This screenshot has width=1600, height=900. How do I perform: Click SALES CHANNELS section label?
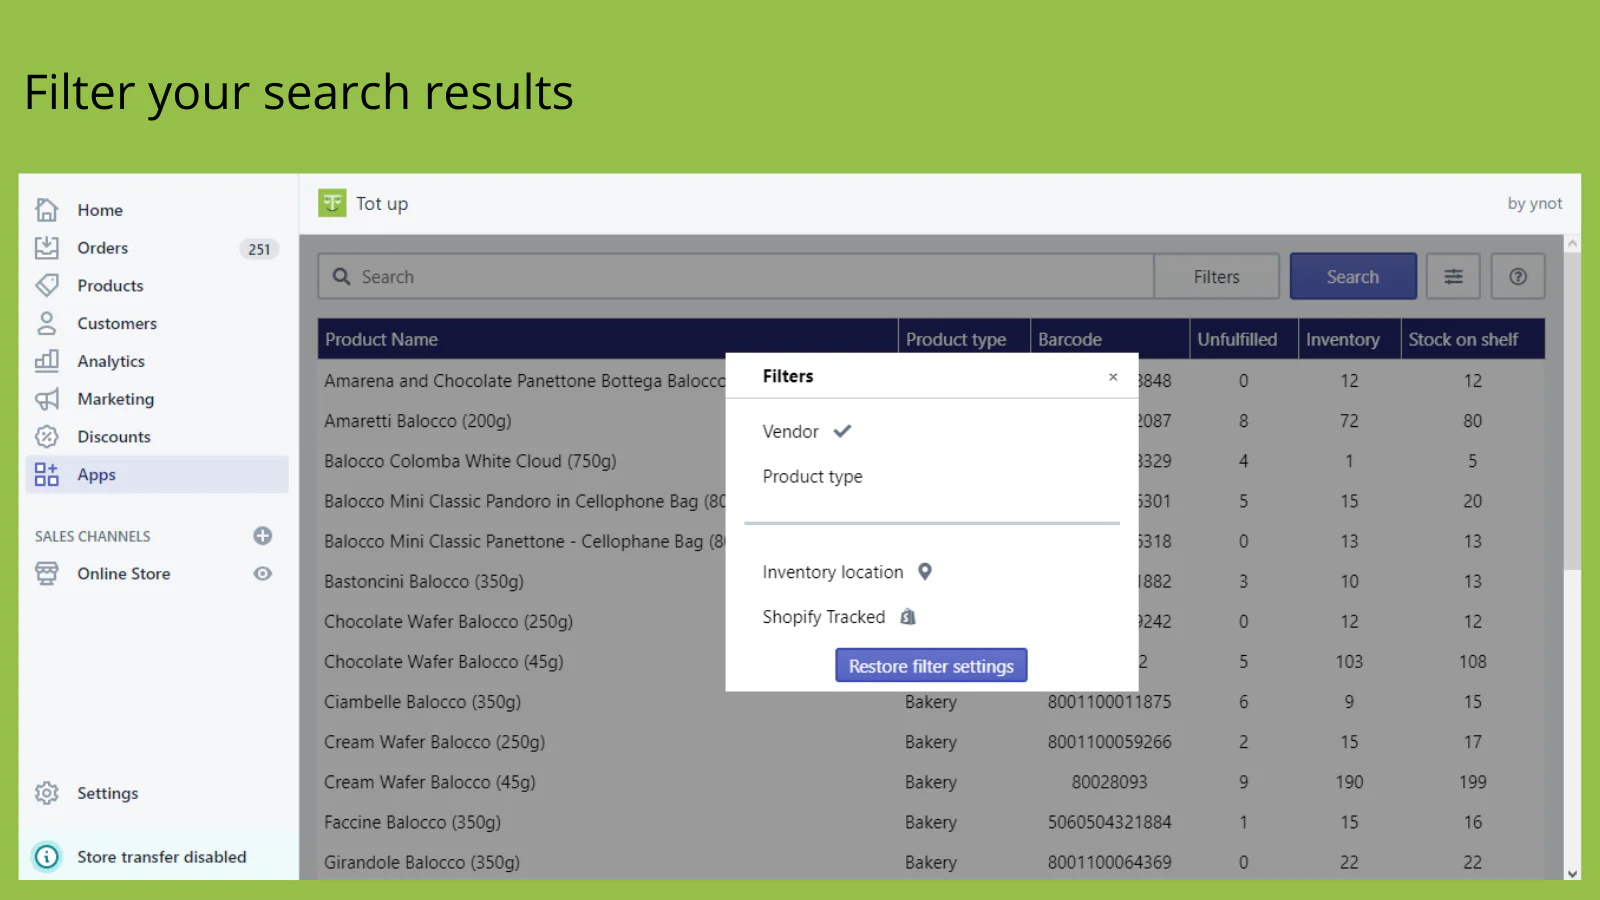click(x=93, y=537)
